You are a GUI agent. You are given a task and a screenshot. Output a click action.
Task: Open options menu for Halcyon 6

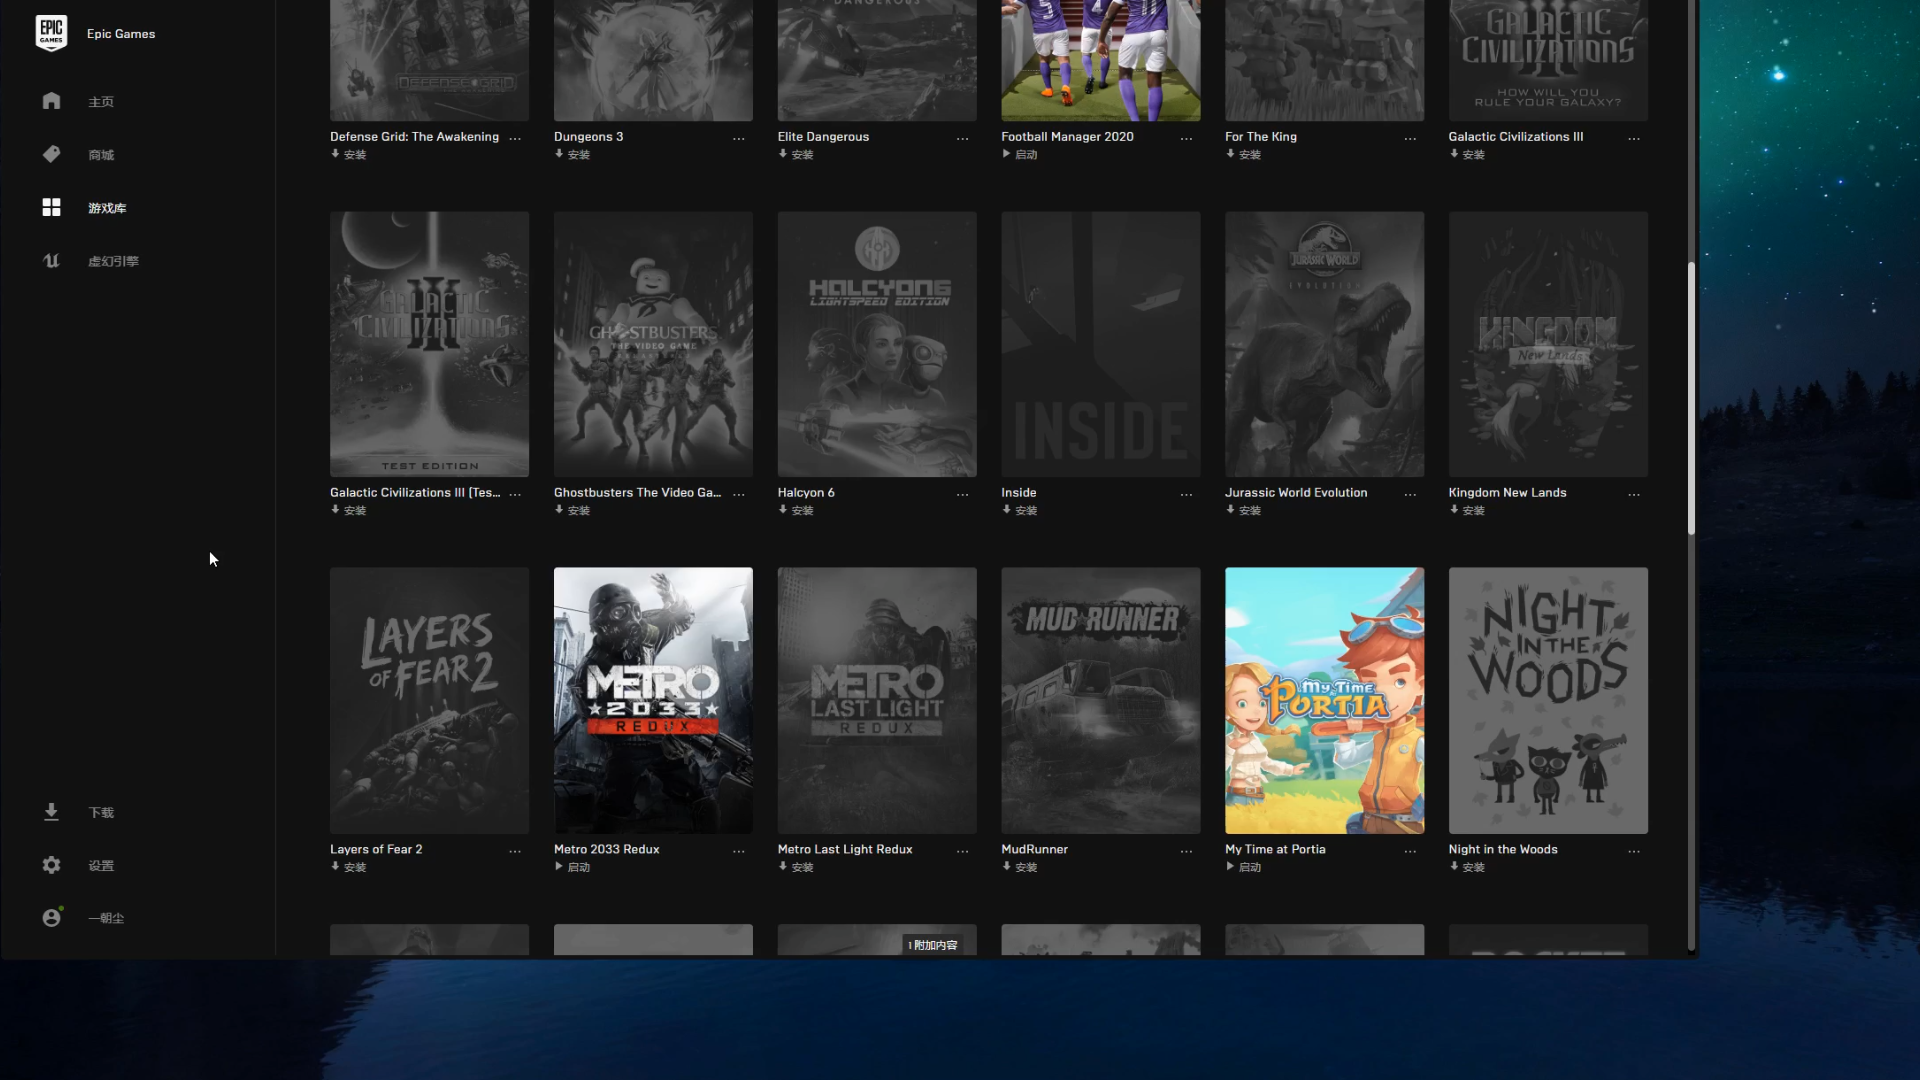(x=962, y=494)
